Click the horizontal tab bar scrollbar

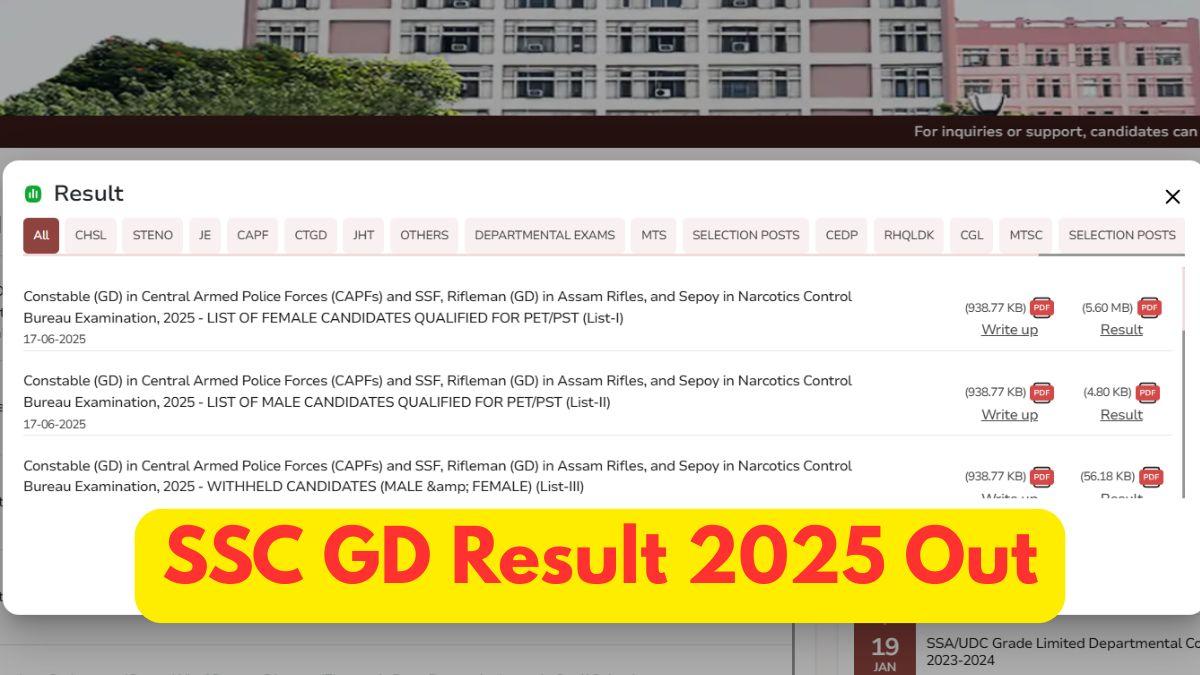1110,255
